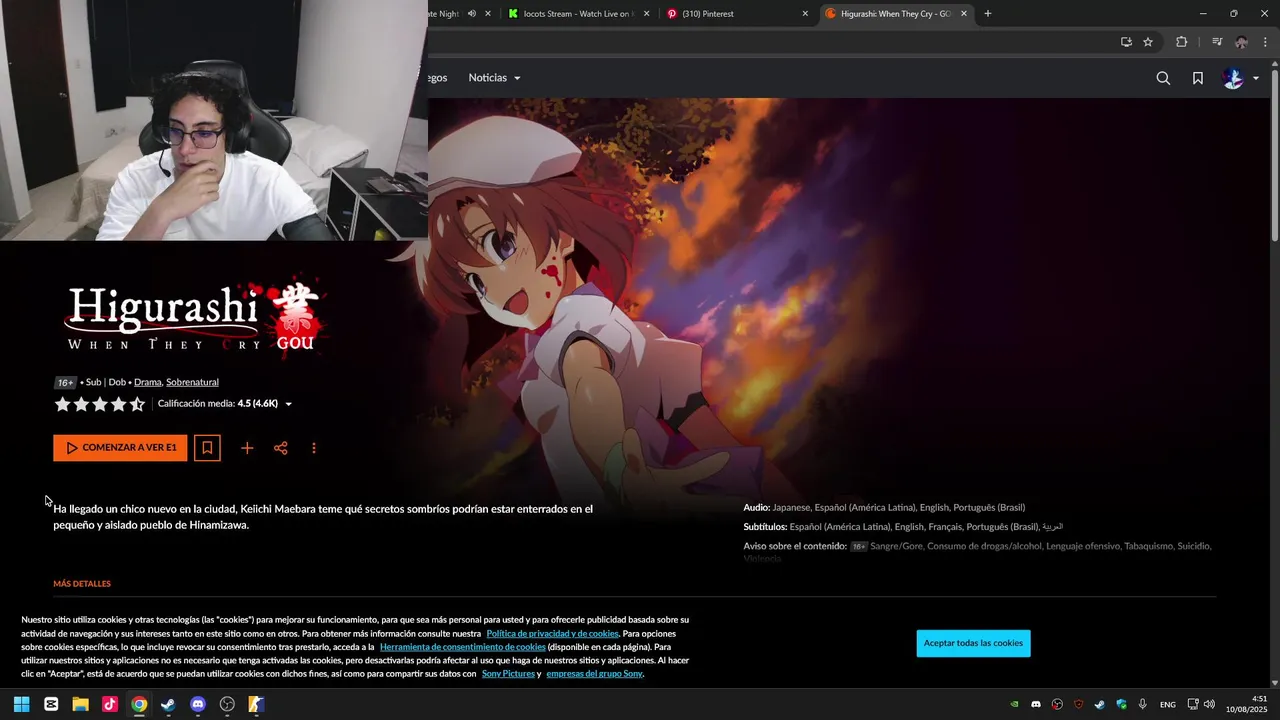
Task: Rate the series five stars
Action: pos(137,404)
